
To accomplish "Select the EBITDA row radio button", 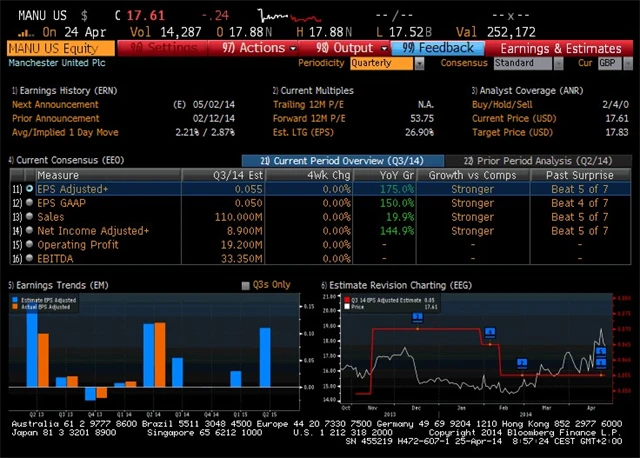I will click(30, 259).
